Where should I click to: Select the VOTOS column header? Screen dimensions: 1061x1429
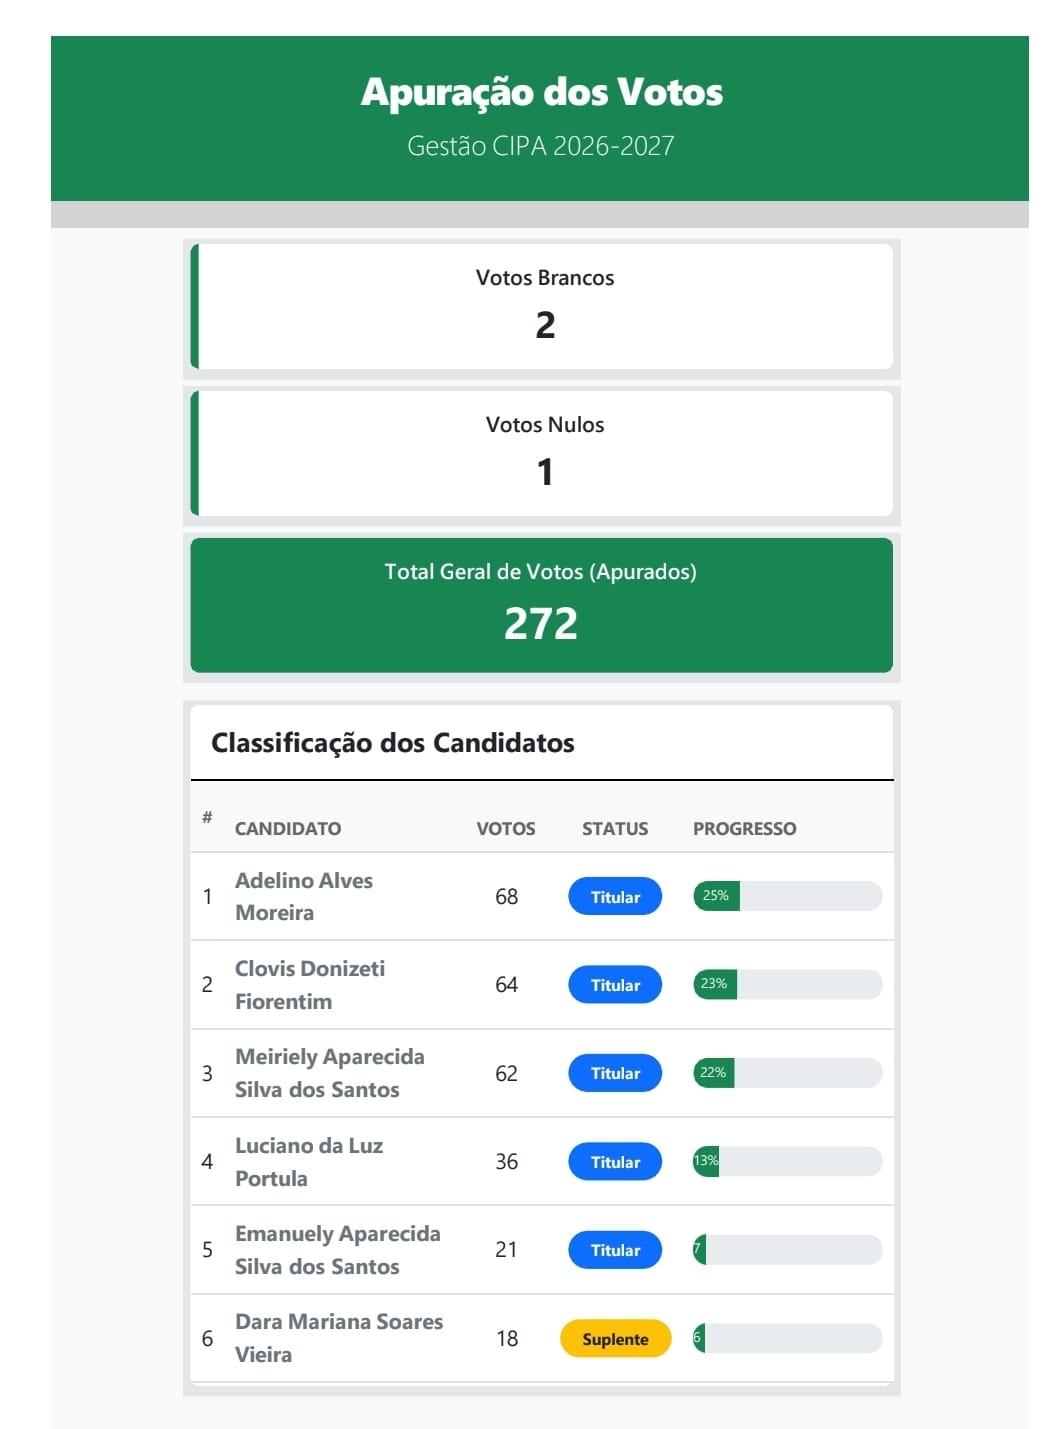point(505,828)
